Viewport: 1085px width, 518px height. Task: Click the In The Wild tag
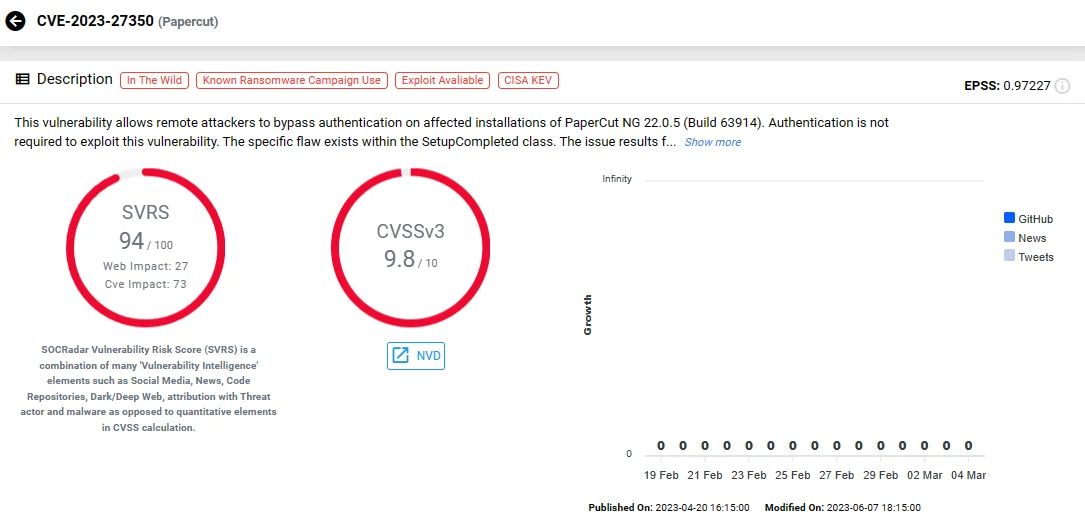point(155,80)
